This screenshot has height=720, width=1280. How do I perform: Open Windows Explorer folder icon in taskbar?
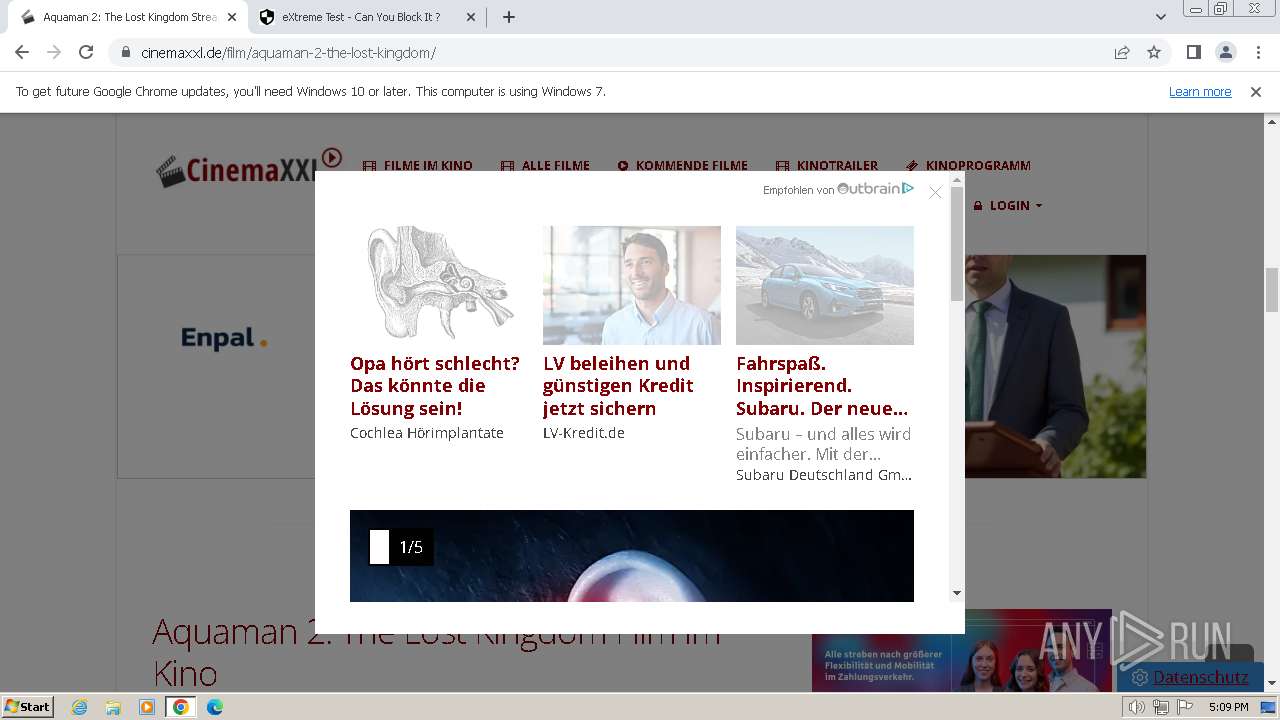[113, 707]
